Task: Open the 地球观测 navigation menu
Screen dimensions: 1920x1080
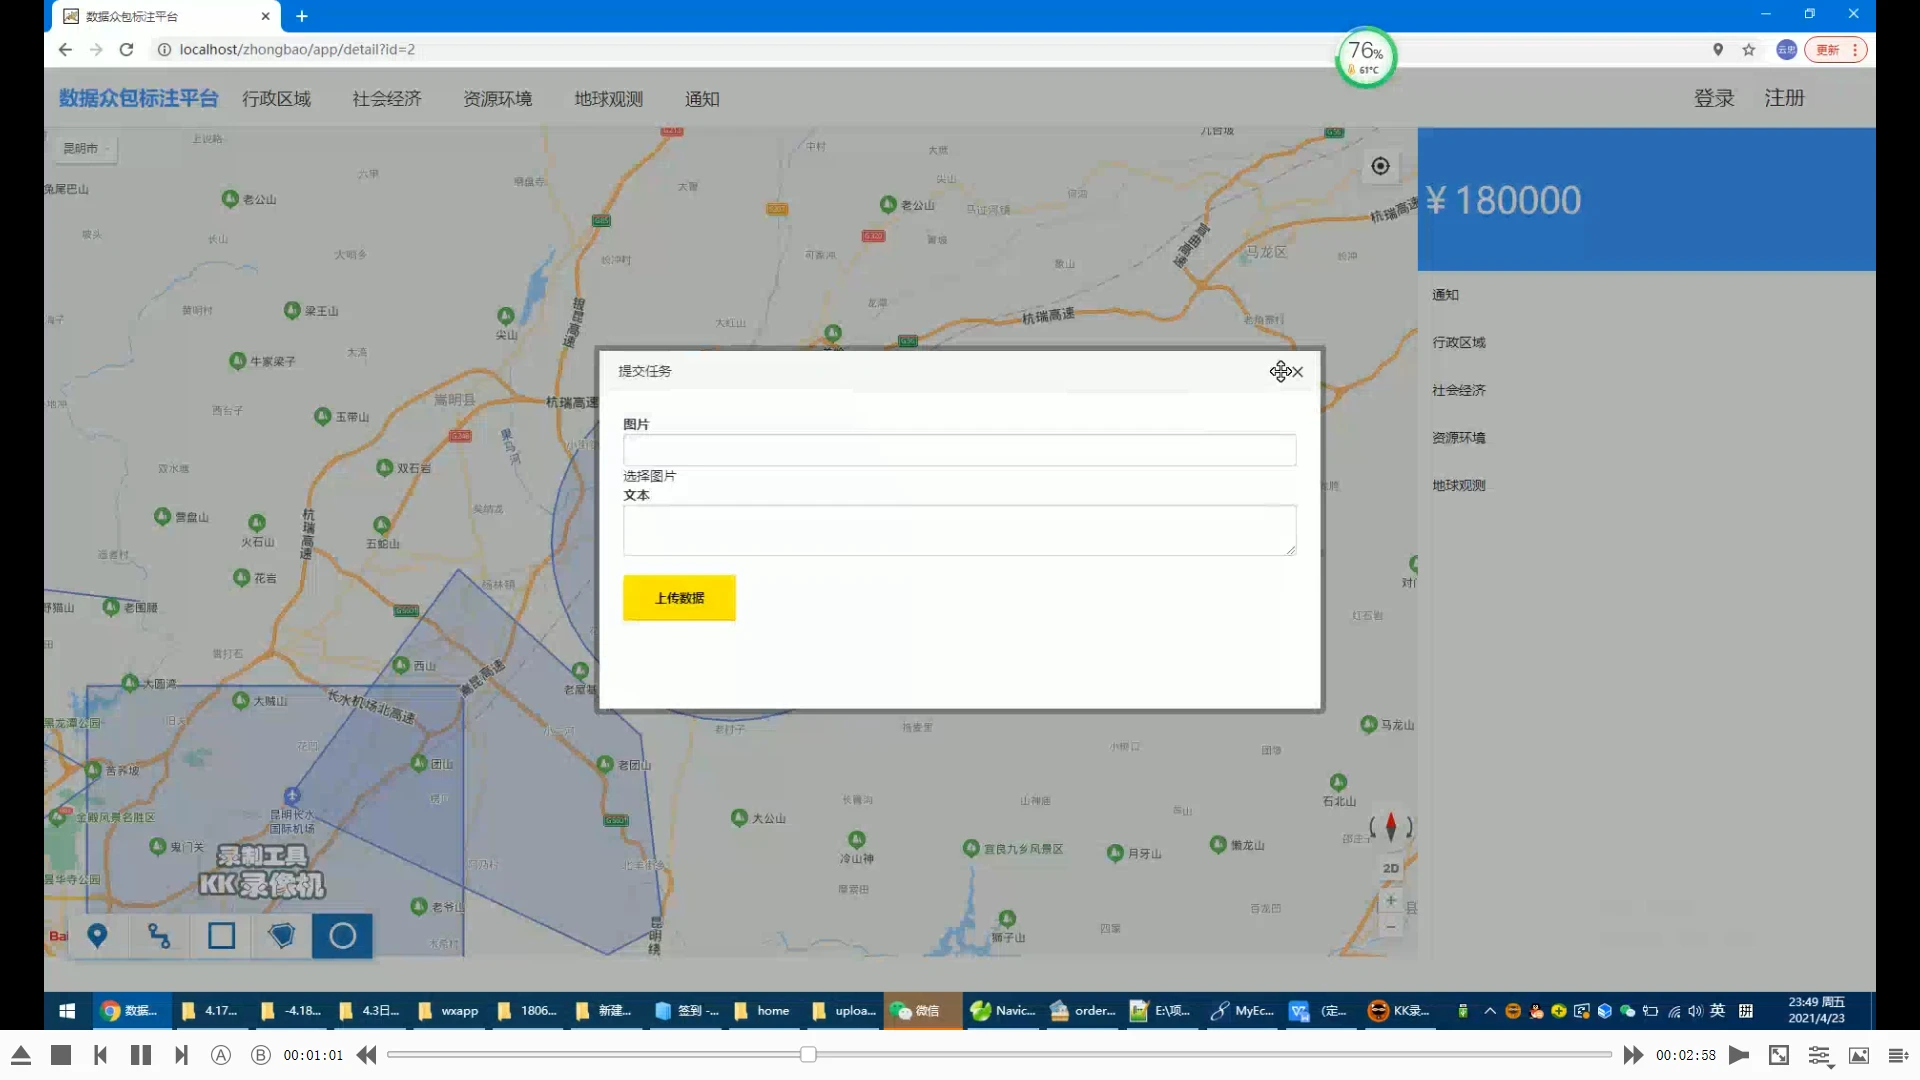Action: [608, 99]
